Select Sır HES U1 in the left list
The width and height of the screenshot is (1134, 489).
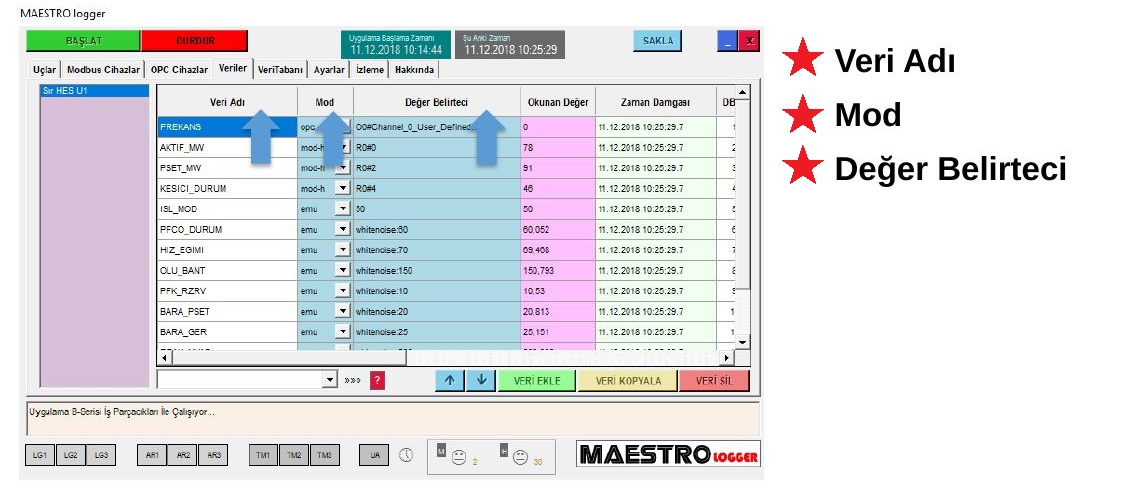click(x=95, y=91)
